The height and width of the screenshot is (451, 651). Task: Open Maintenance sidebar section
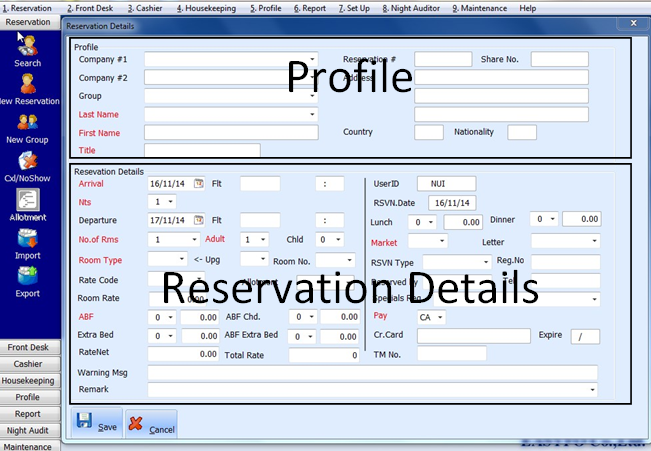tap(30, 446)
